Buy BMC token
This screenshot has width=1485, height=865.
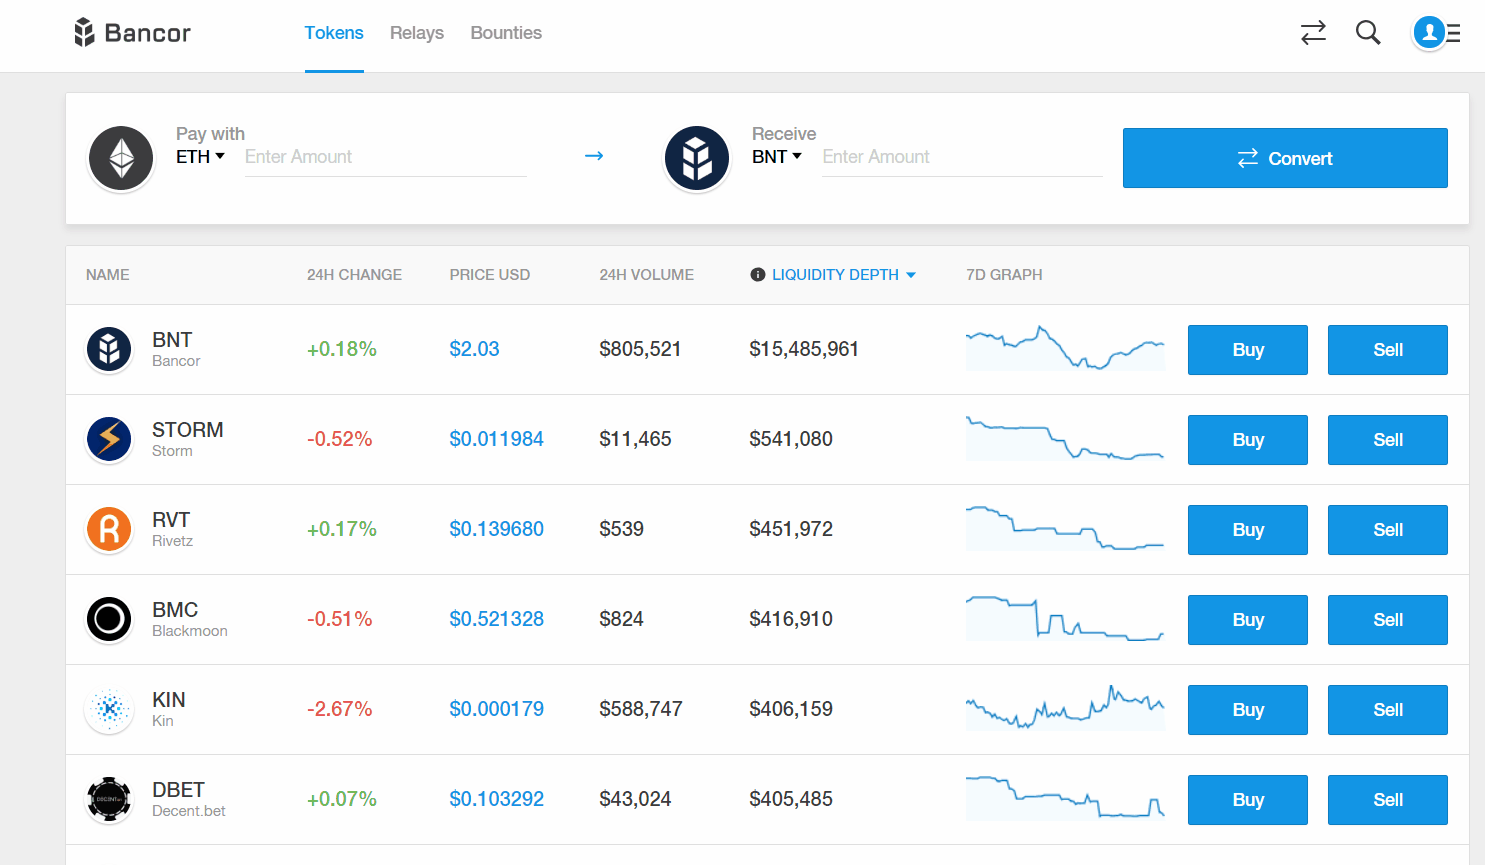pos(1248,620)
